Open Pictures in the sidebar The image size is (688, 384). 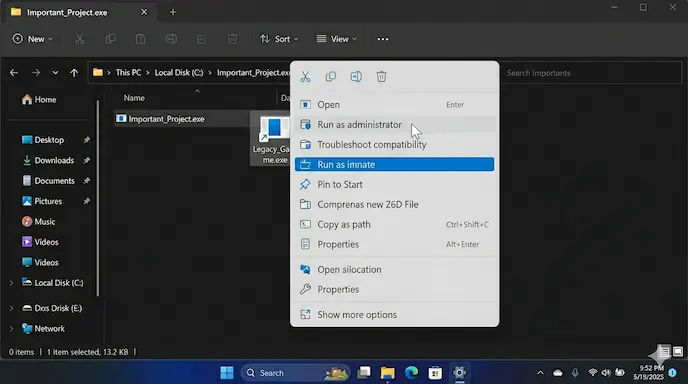[x=42, y=201]
